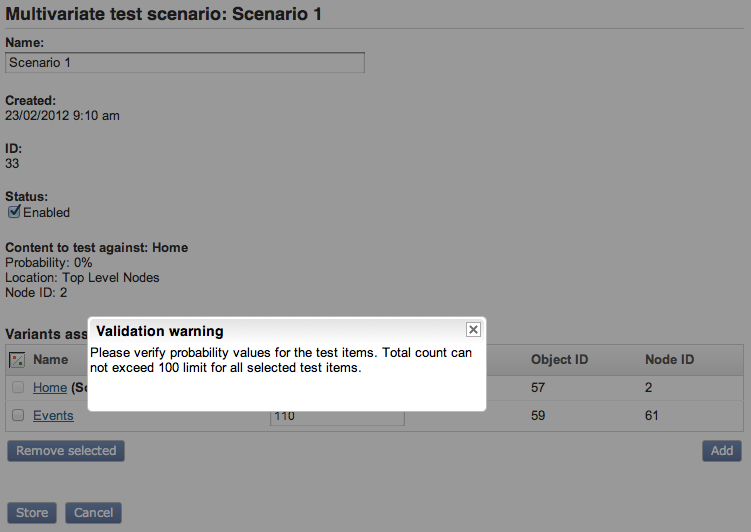
Task: Focus the scenario Name input field
Action: (x=185, y=62)
